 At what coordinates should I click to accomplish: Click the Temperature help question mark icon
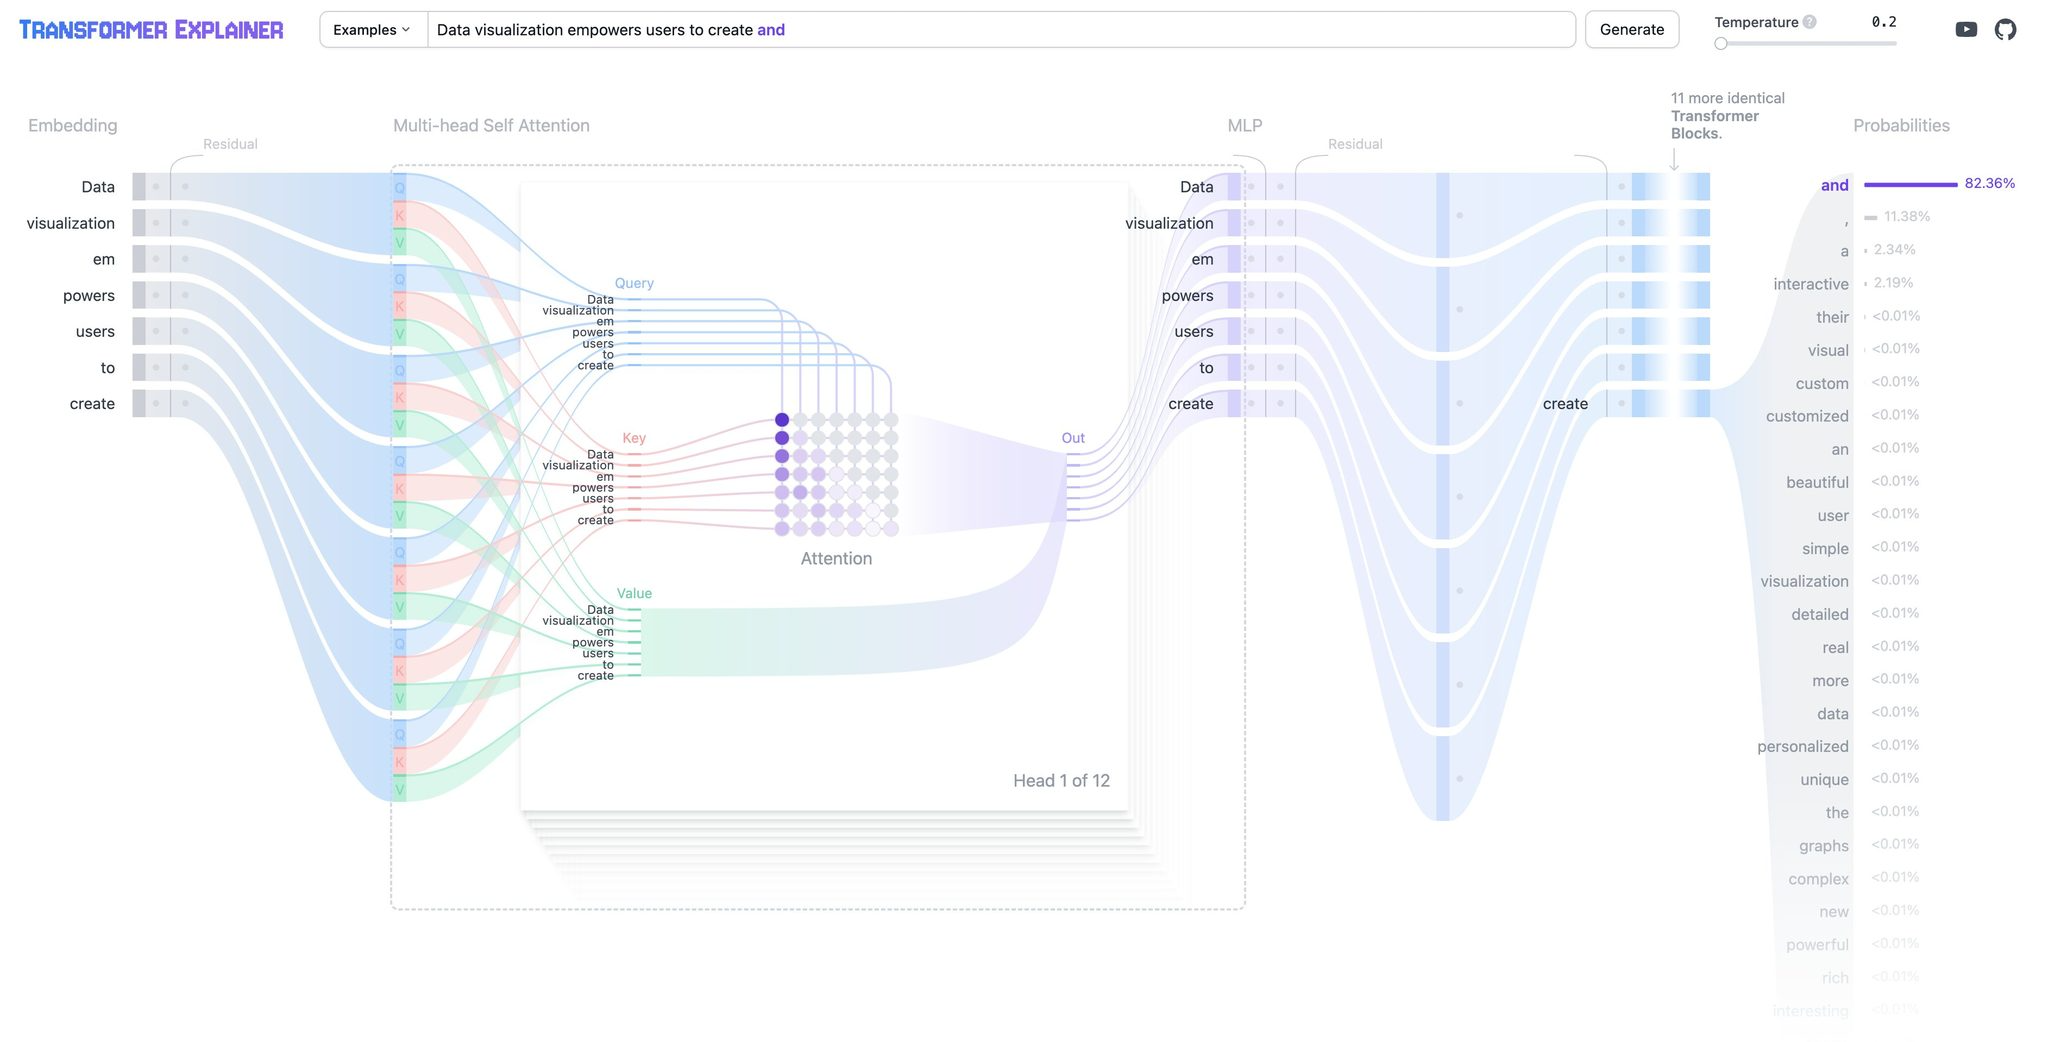click(x=1809, y=22)
